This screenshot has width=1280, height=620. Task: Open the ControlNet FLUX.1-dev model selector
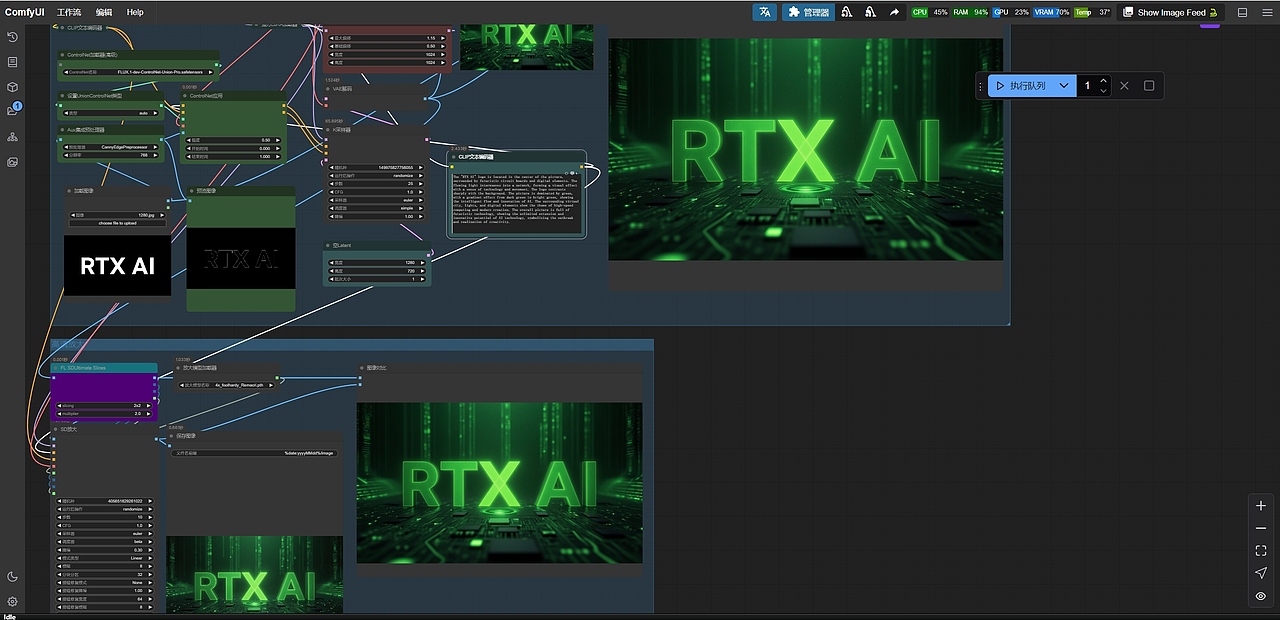(139, 73)
